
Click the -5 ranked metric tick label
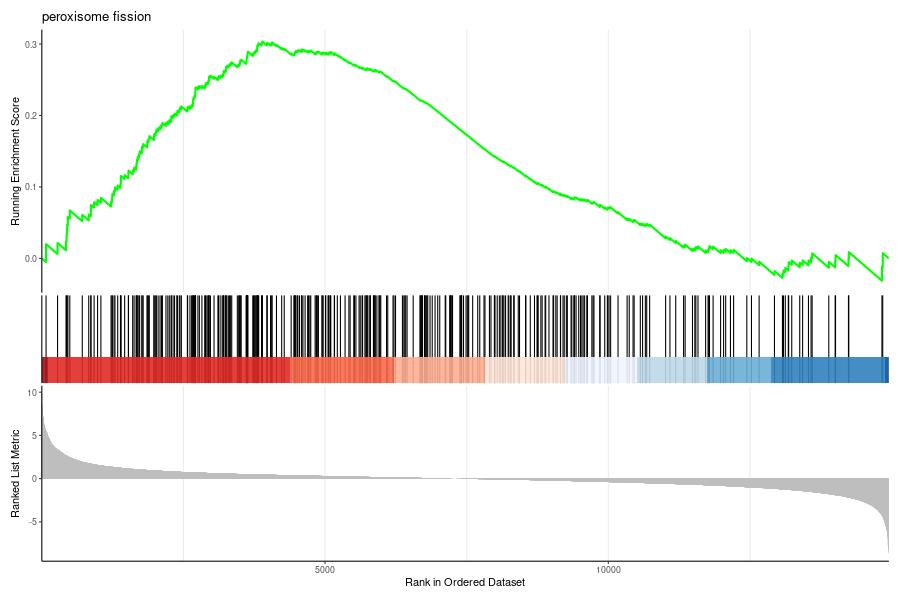click(x=32, y=521)
